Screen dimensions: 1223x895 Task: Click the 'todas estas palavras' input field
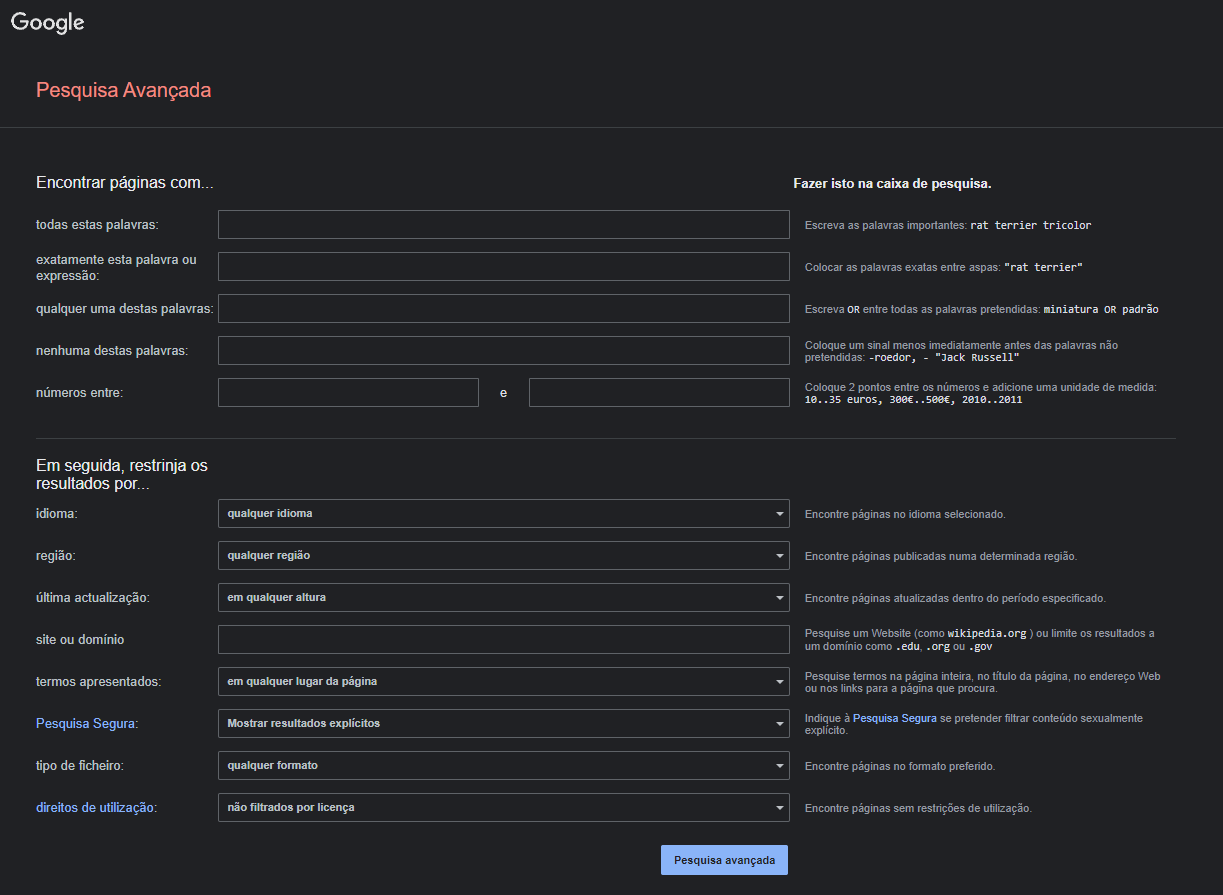[x=504, y=225]
